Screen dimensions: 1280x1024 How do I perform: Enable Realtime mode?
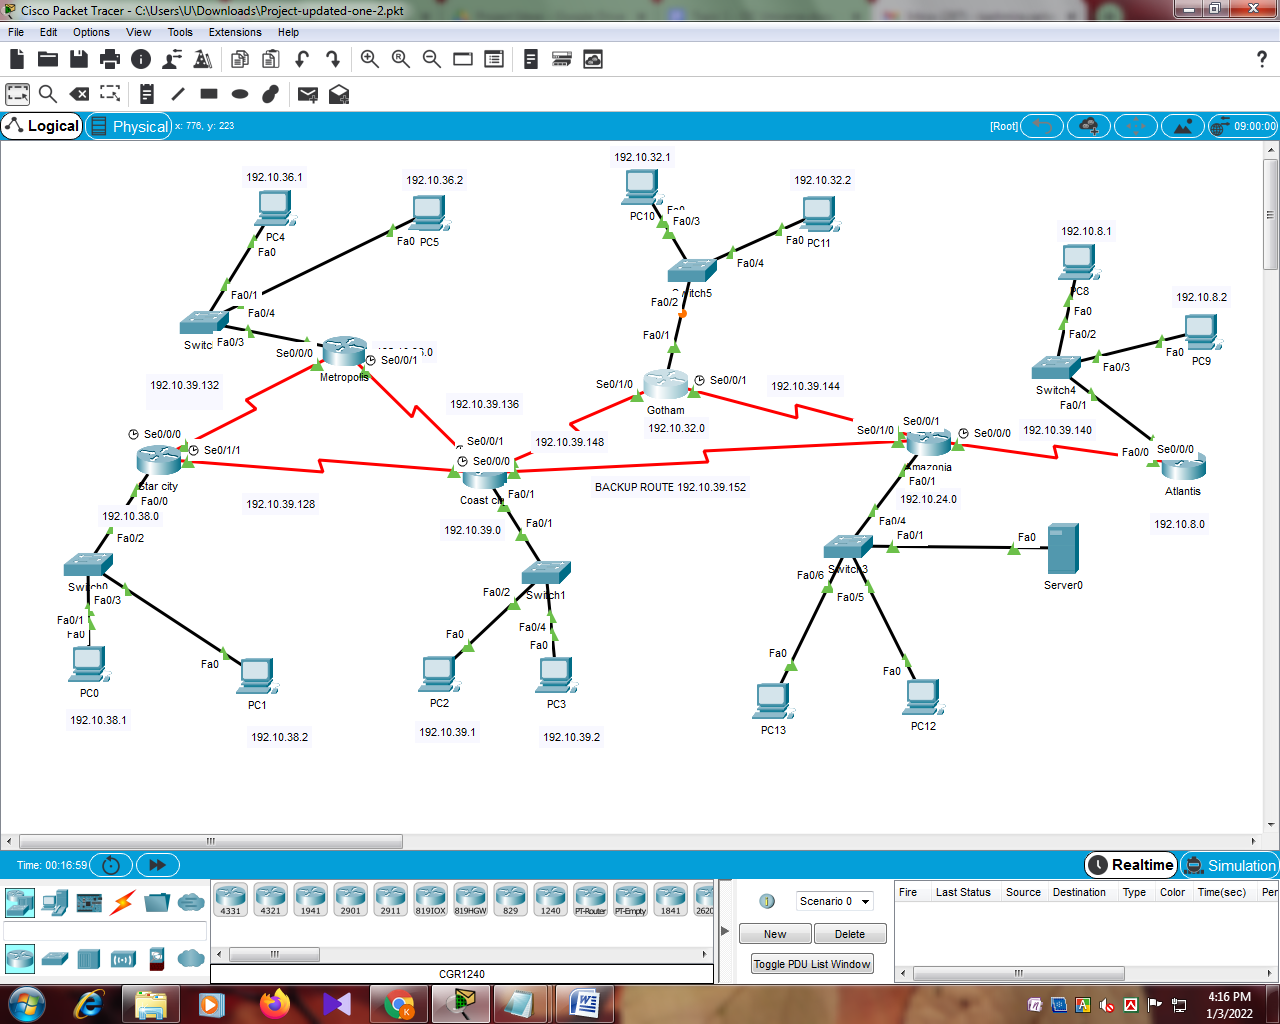tap(1130, 865)
